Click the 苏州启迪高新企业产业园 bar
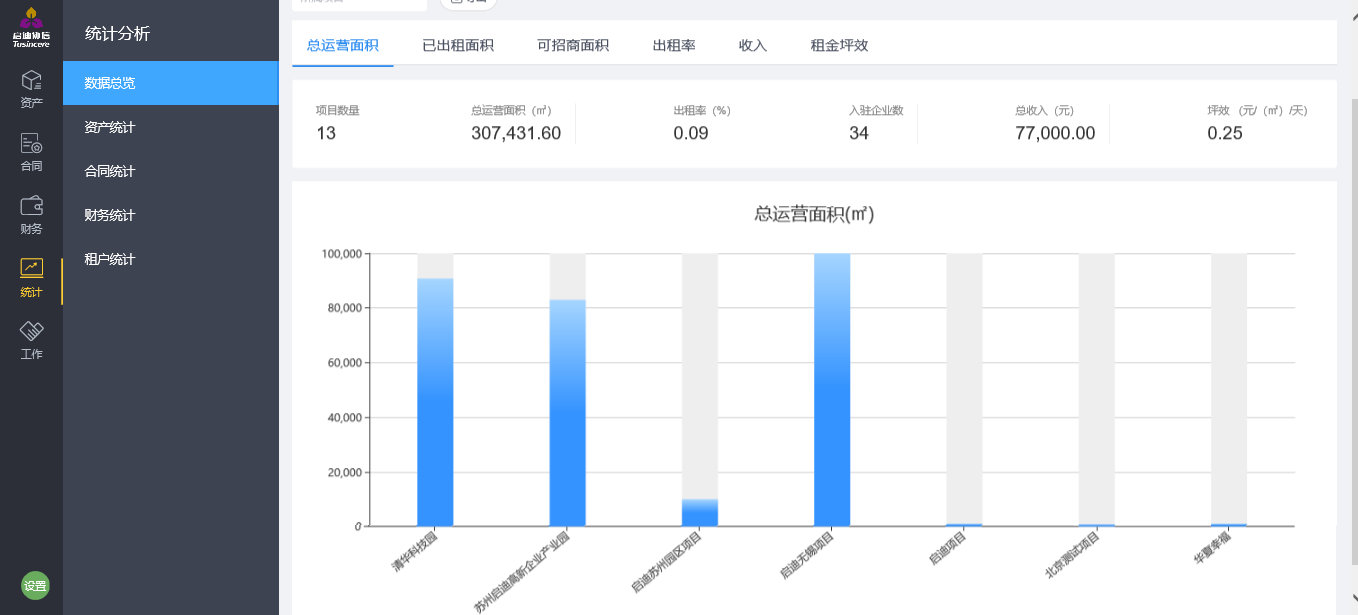 (568, 412)
